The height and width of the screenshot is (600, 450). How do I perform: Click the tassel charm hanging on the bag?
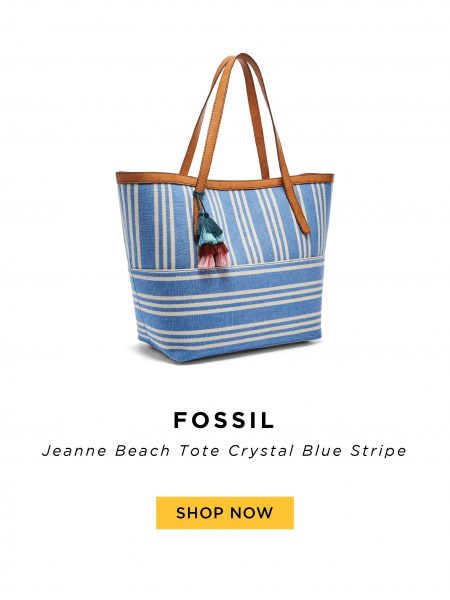212,233
